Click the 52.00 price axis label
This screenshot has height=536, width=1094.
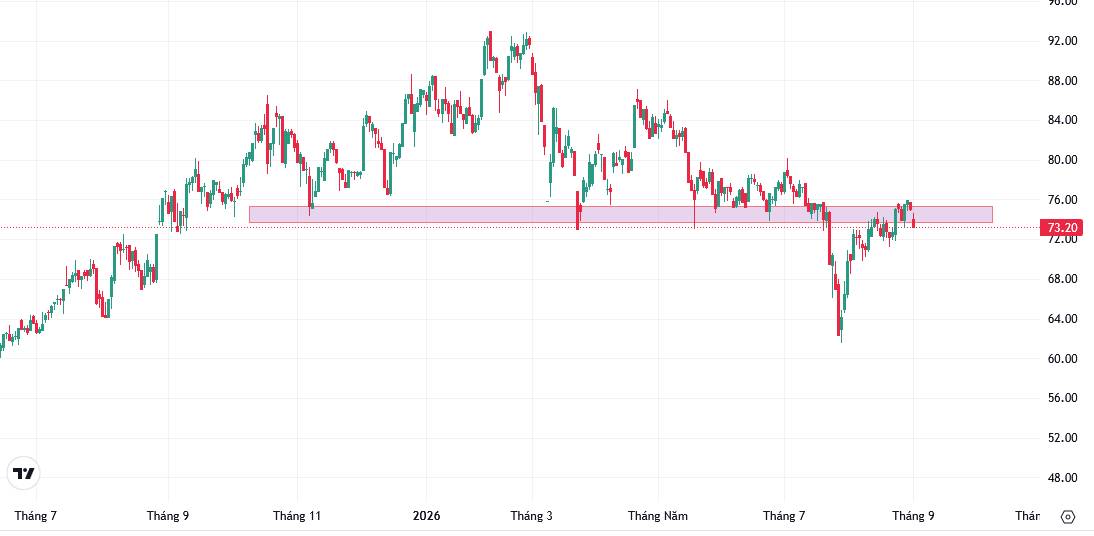[x=1063, y=438]
